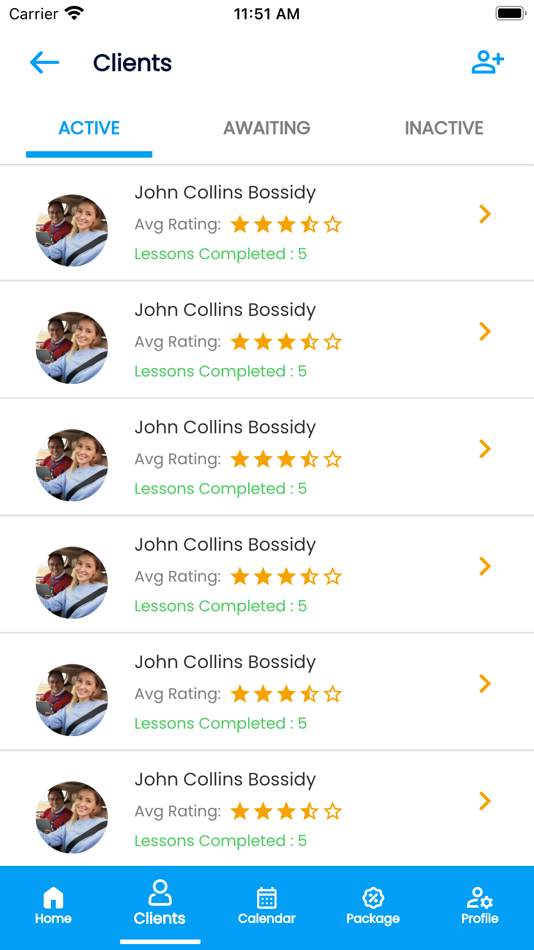The width and height of the screenshot is (534, 950).
Task: Tap second client's profile photo
Action: pyautogui.click(x=72, y=348)
